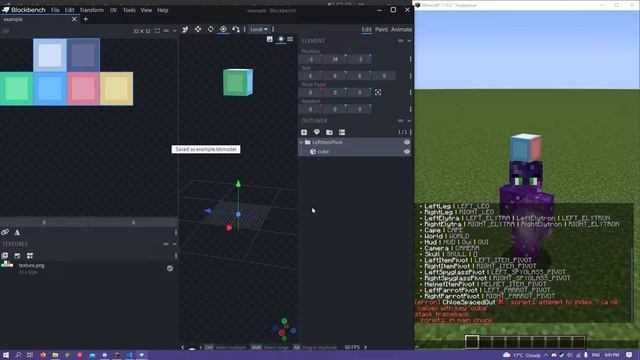Click the UV auto-size icon next to link
640x360 pixels.
point(17,232)
